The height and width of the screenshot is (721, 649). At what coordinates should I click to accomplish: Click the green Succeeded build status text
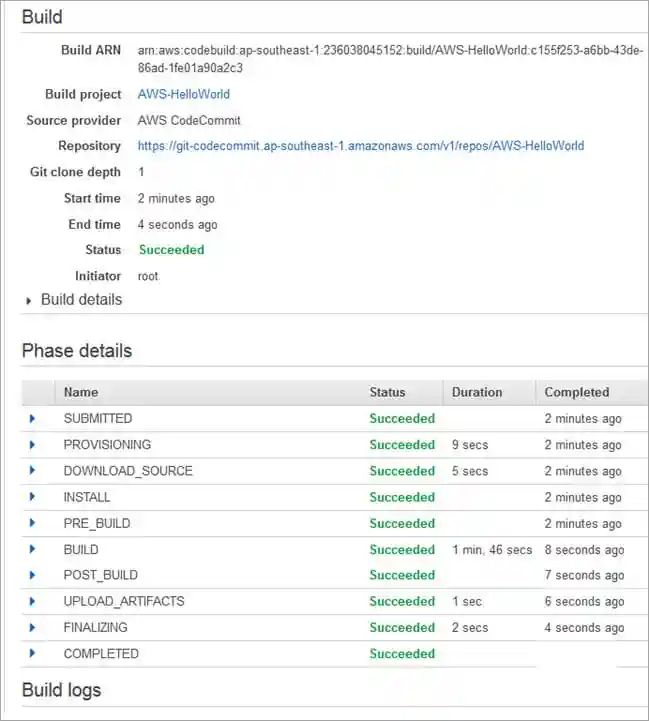171,250
